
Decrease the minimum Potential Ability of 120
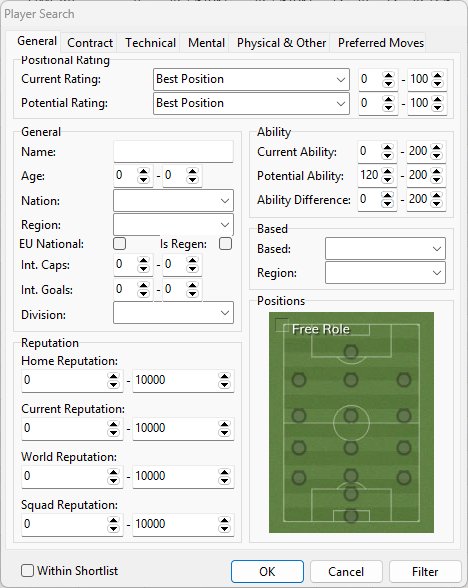[x=387, y=179]
